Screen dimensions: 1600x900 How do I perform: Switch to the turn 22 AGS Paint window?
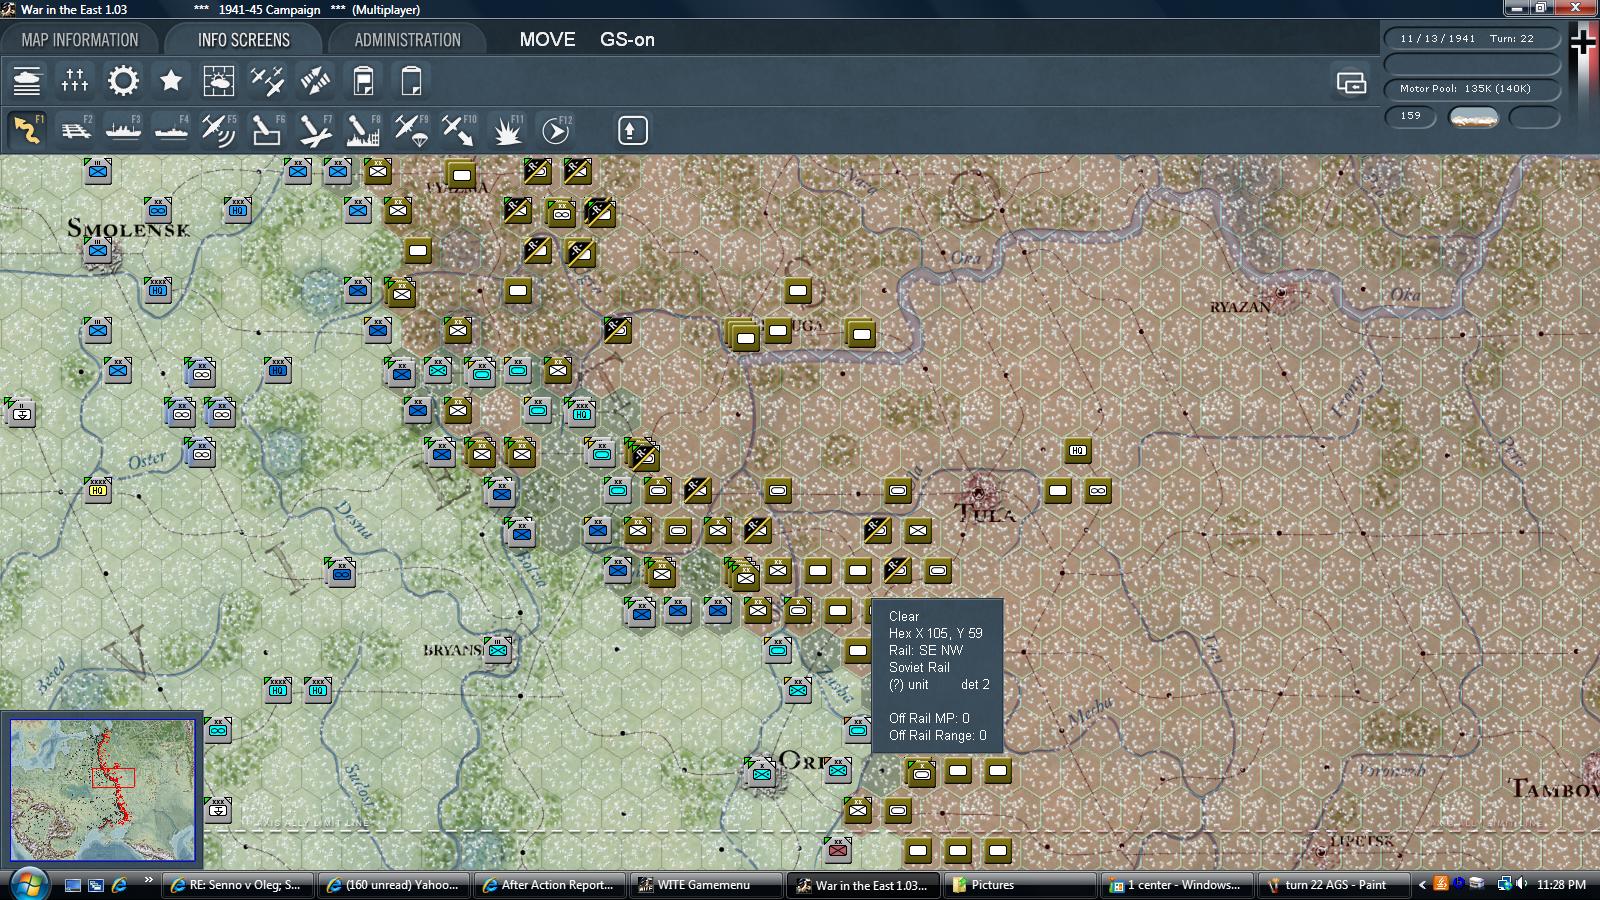click(1335, 884)
